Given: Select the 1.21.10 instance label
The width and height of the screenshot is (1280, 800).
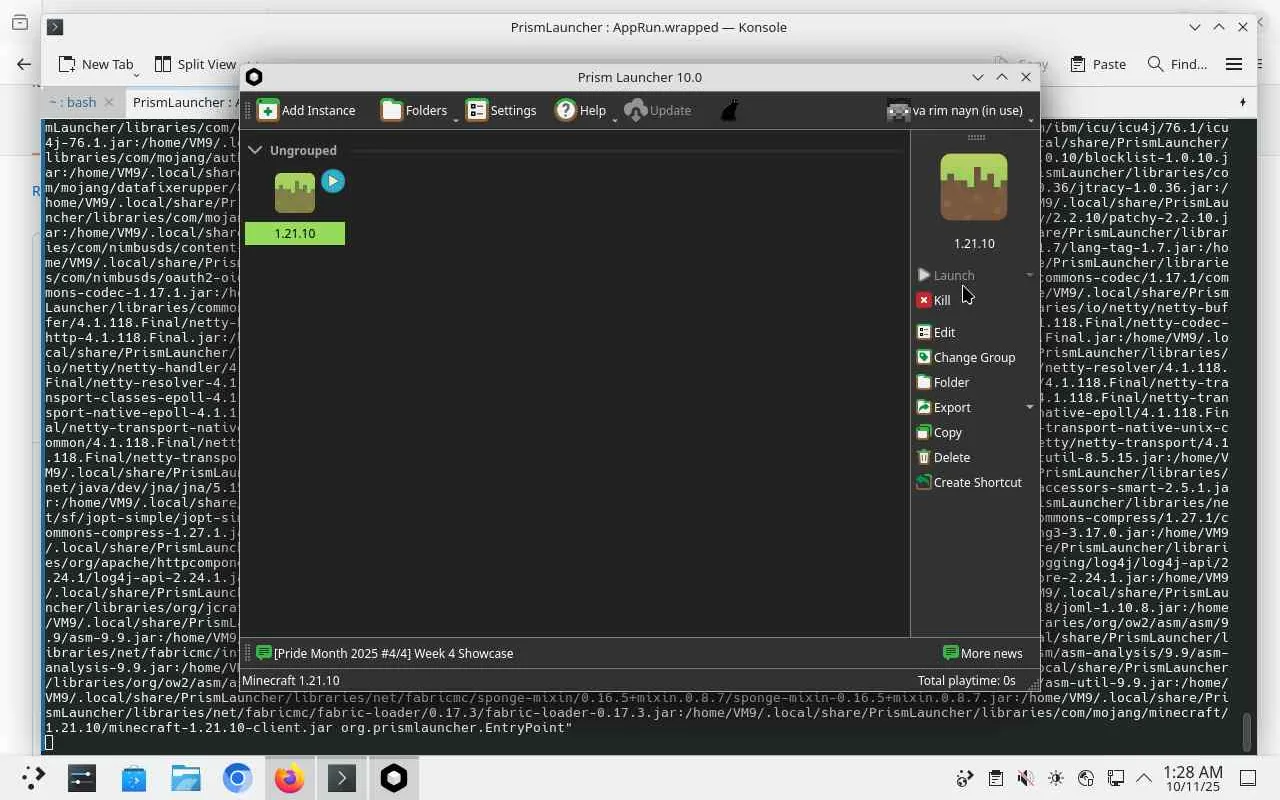Looking at the screenshot, I should [x=295, y=233].
